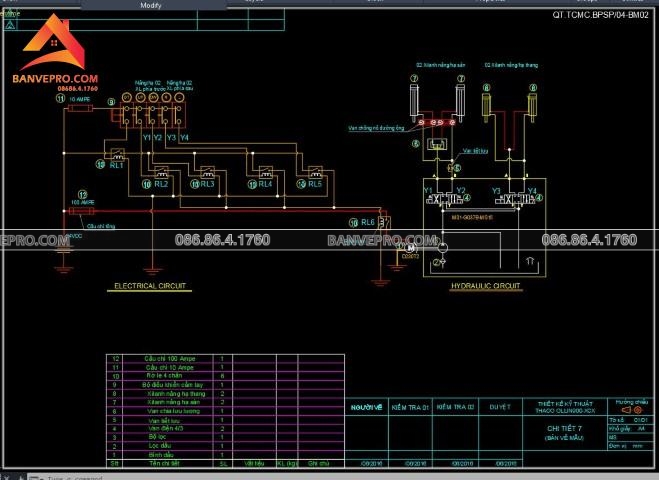The height and width of the screenshot is (480, 659).
Task: Select 'Xilanh nâng hạ sàn' table row
Action: 225,402
